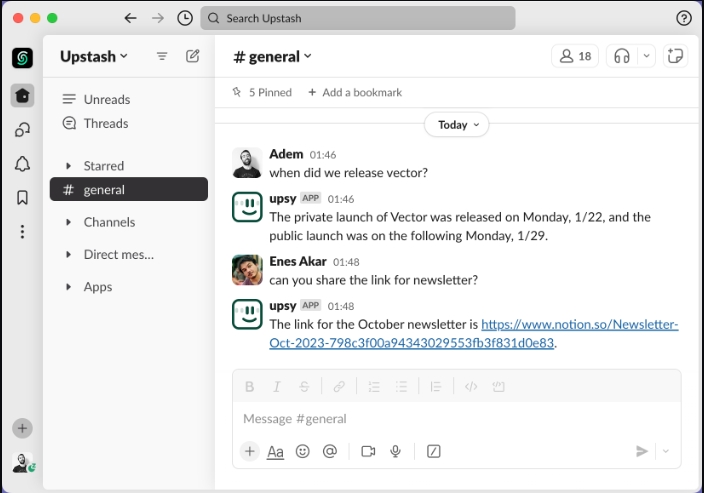The width and height of the screenshot is (704, 493).
Task: Open the emoji picker smiley icon
Action: point(303,451)
